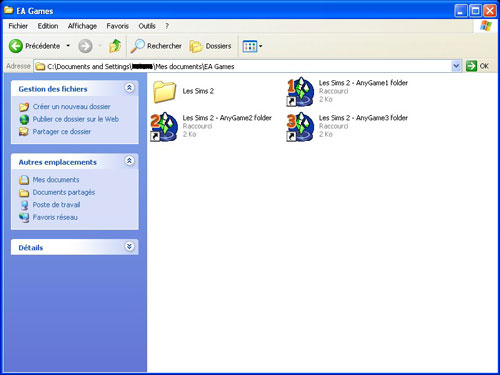Viewport: 500px width, 375px height.
Task: Open Favoris réseau link
Action: tap(55, 217)
